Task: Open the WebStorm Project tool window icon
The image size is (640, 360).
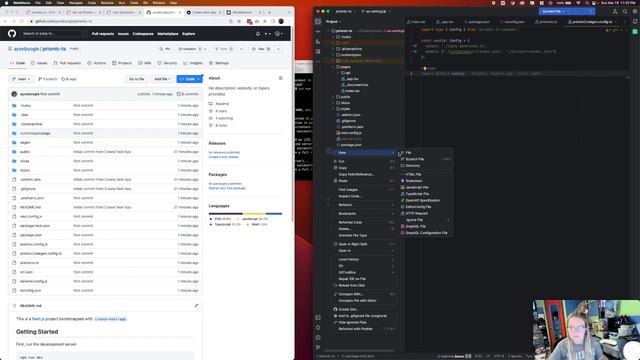Action: click(x=318, y=21)
